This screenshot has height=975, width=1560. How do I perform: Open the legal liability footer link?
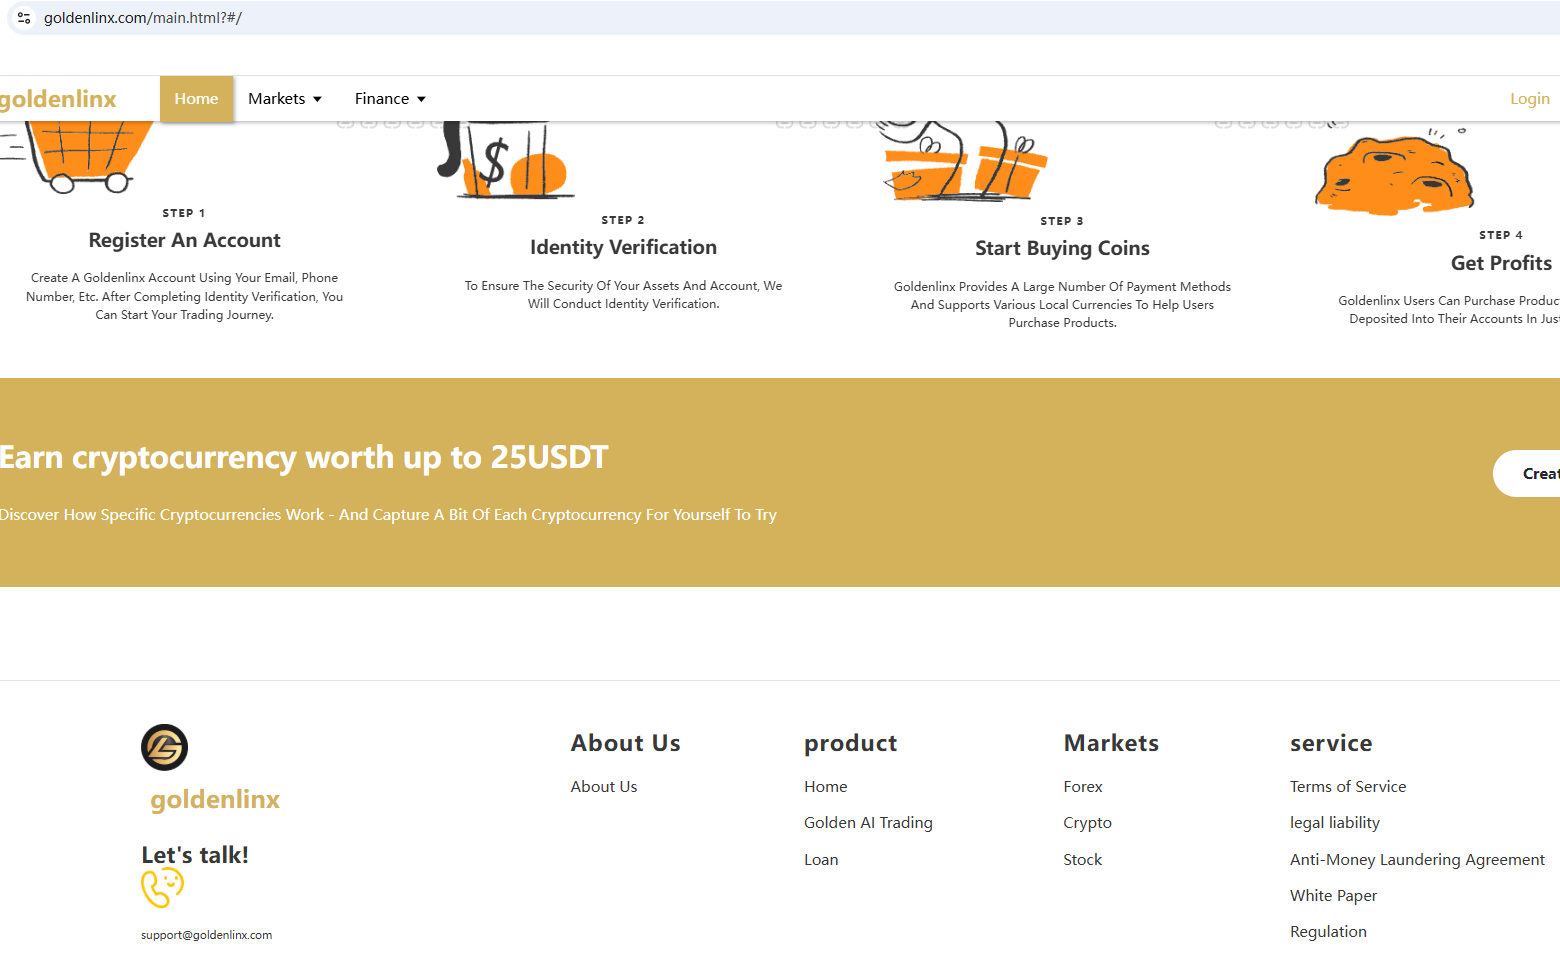coord(1335,823)
